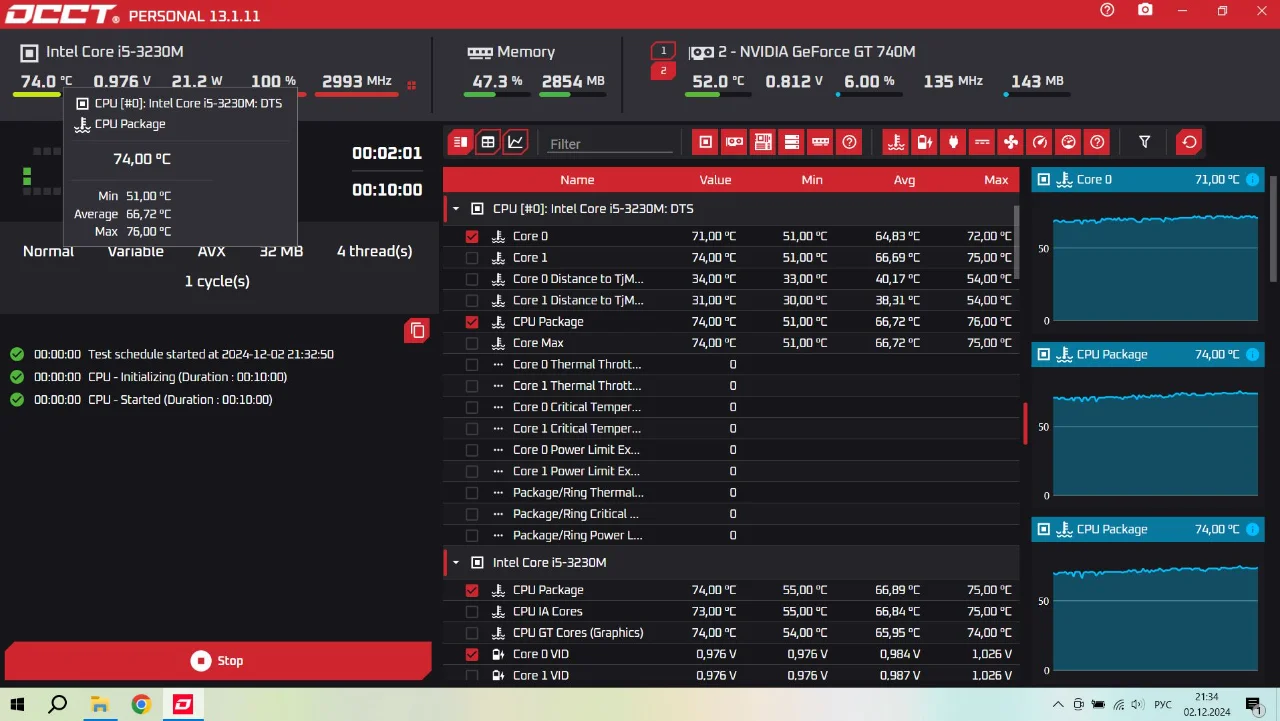This screenshot has height=721, width=1280.
Task: Switch monitoring to the table view icon
Action: (488, 142)
